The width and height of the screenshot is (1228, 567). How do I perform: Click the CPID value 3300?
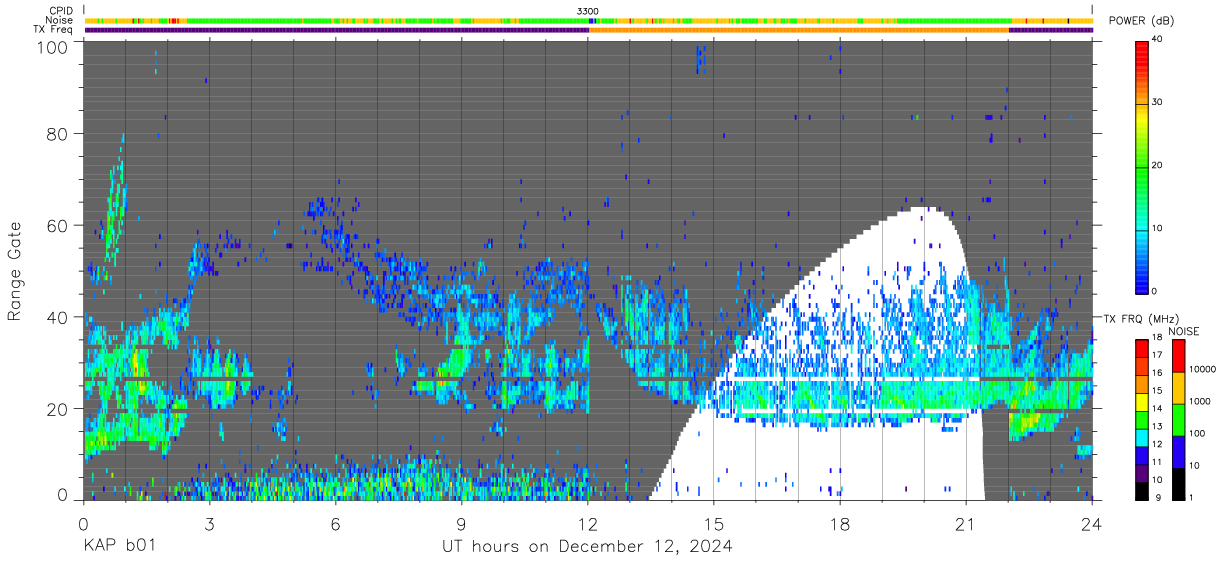(x=588, y=11)
